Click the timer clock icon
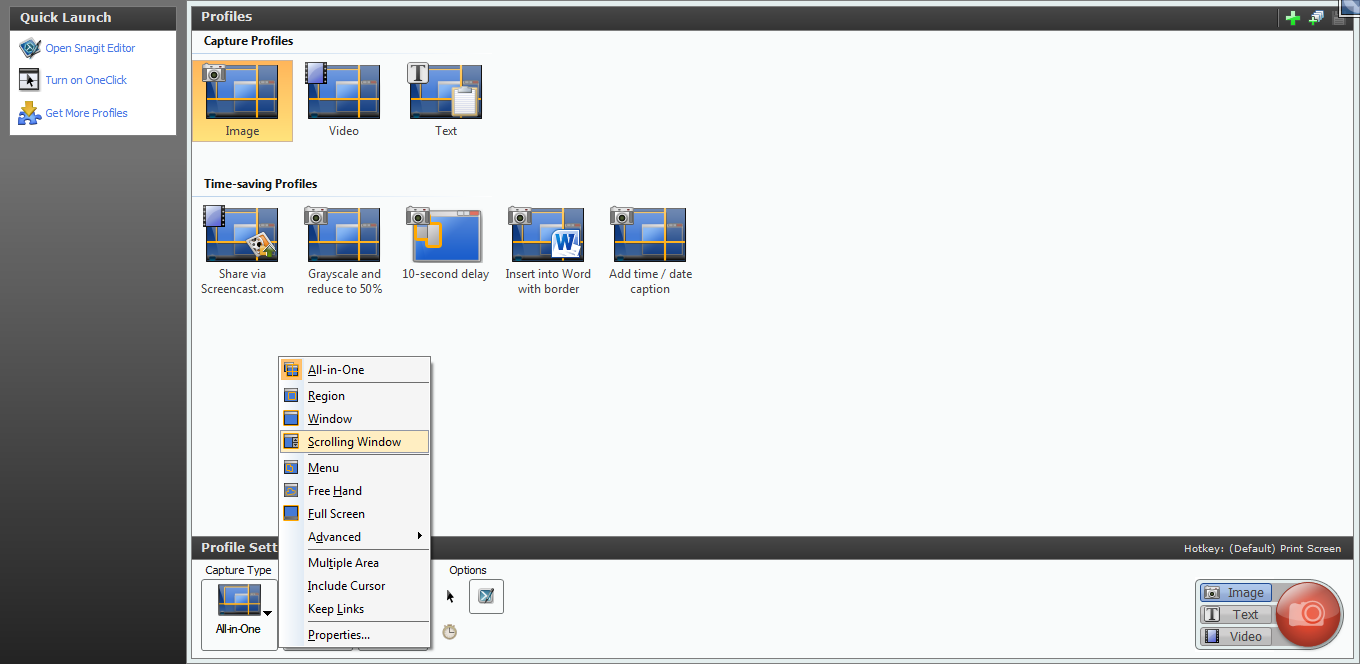 (x=450, y=632)
